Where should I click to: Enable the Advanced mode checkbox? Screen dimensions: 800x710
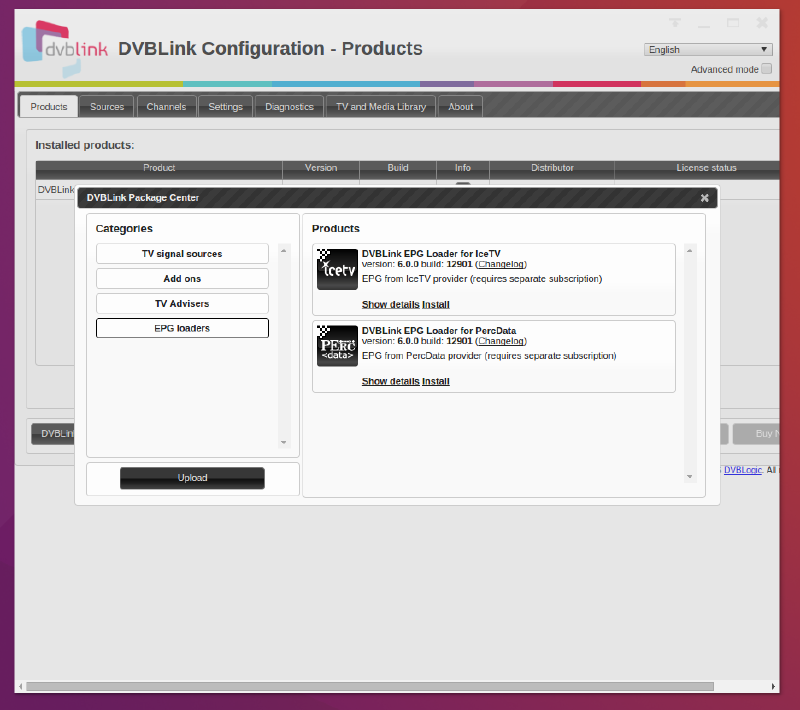tap(766, 69)
